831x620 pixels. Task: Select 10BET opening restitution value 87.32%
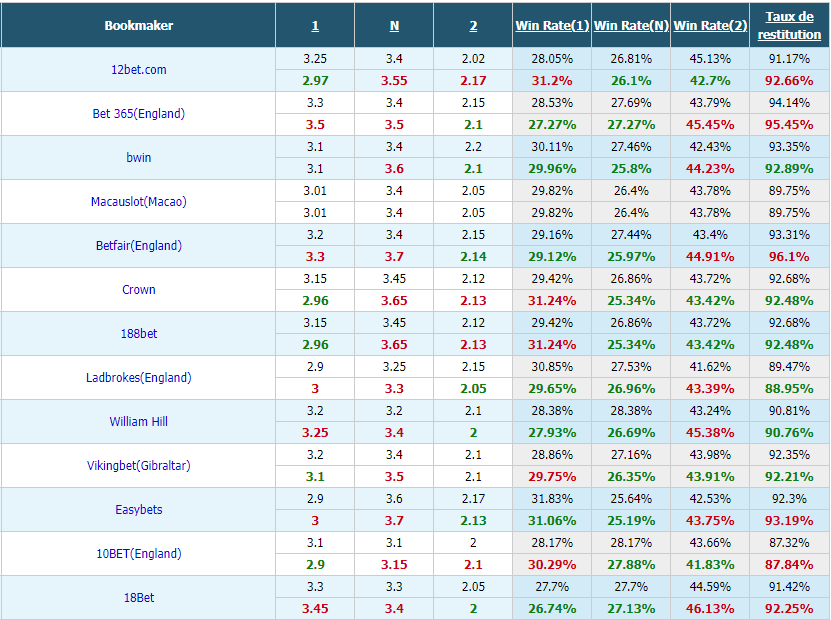[789, 543]
